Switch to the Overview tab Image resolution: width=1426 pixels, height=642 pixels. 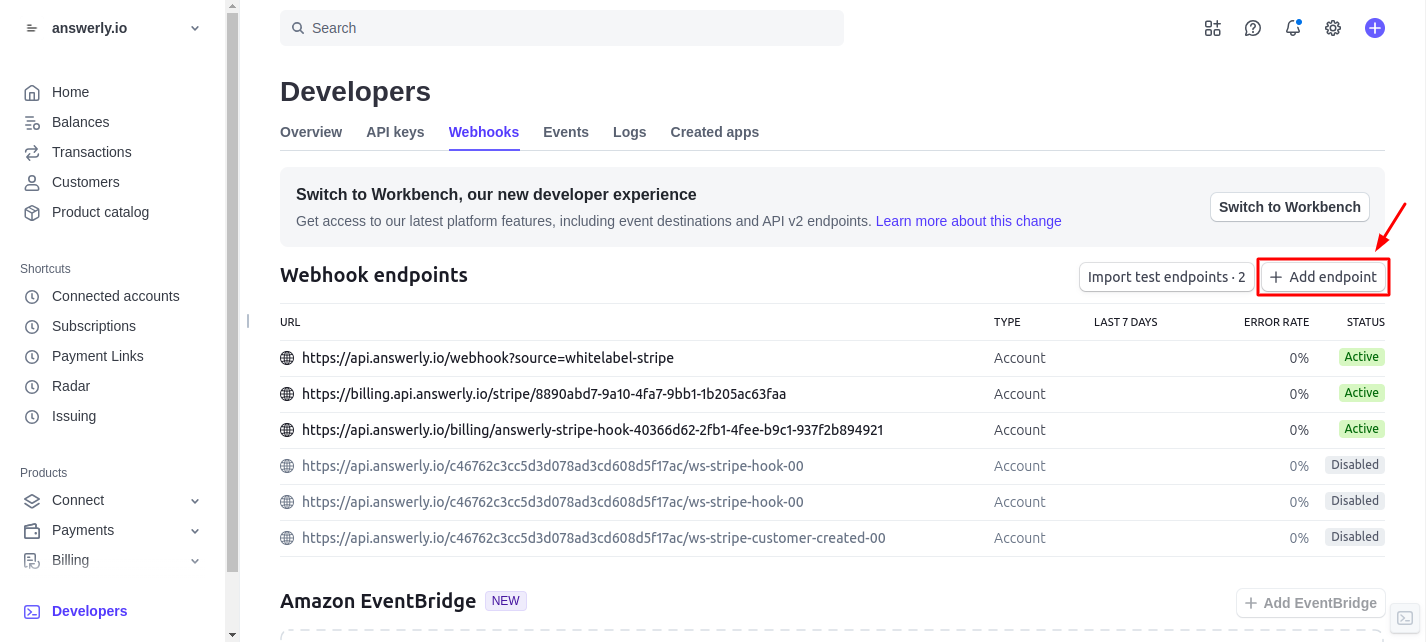(311, 132)
